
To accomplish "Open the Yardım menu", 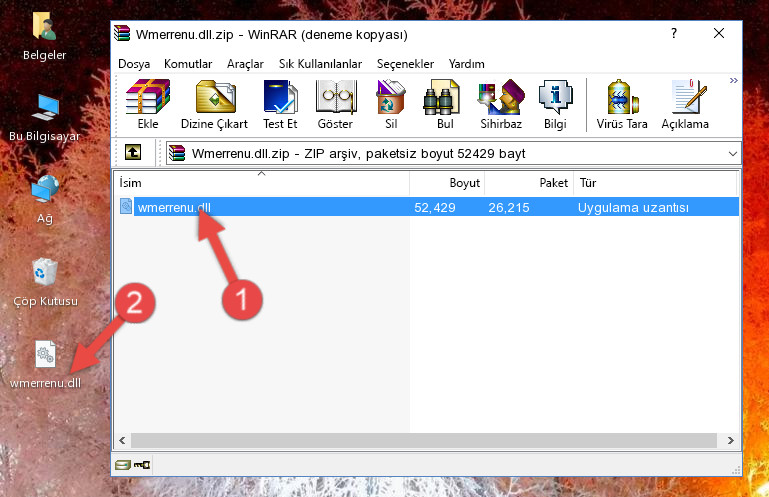I will (466, 64).
